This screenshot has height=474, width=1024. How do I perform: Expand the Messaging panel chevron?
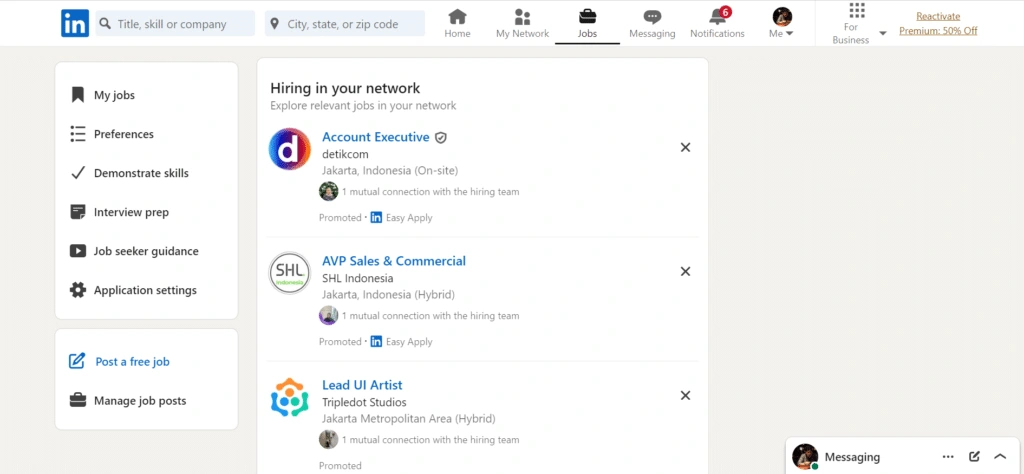click(1000, 457)
